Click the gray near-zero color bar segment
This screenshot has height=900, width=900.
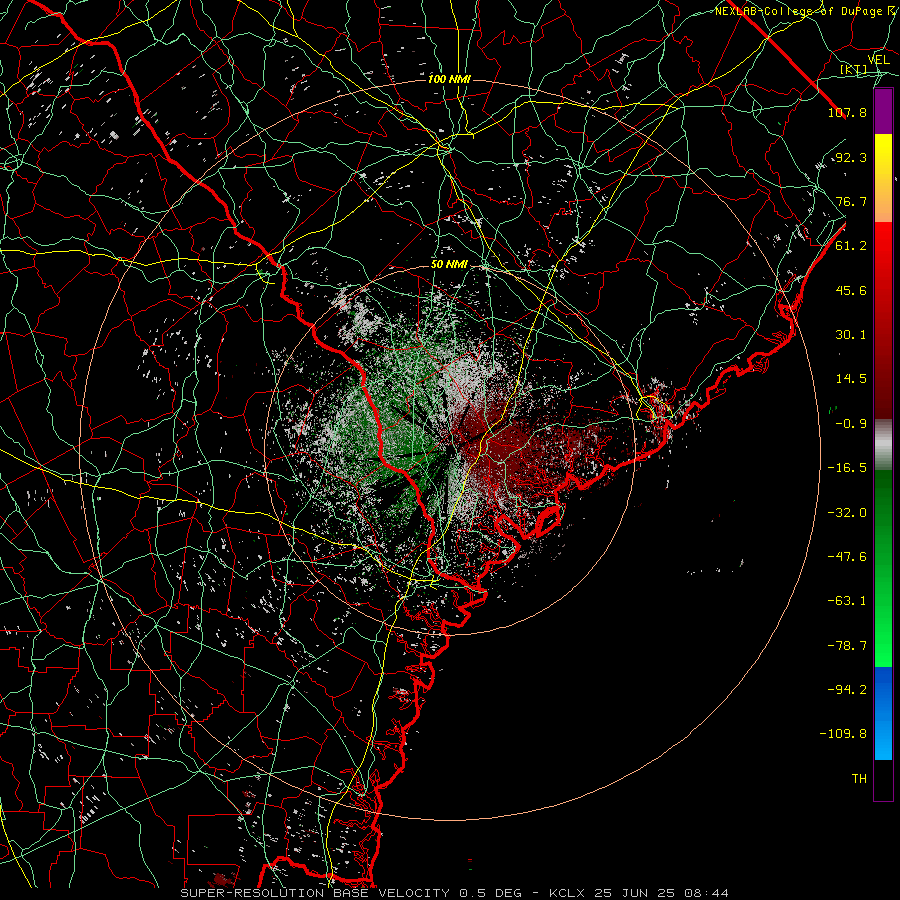click(x=883, y=445)
